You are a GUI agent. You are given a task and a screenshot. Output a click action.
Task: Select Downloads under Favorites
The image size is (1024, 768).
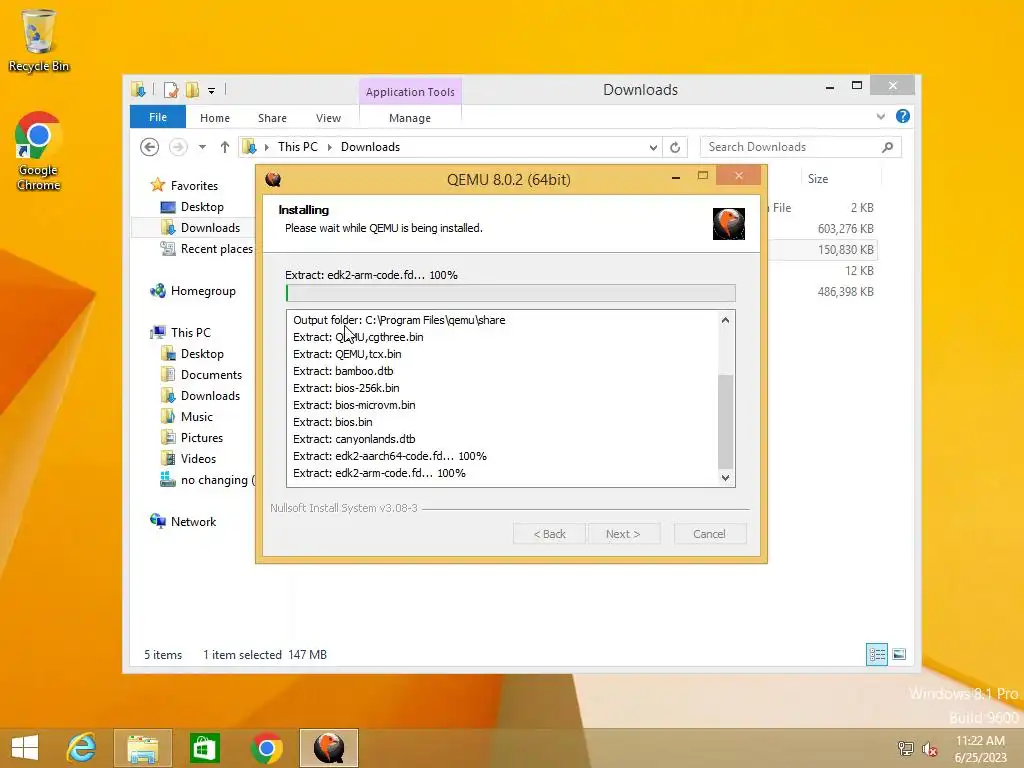[x=200, y=228]
